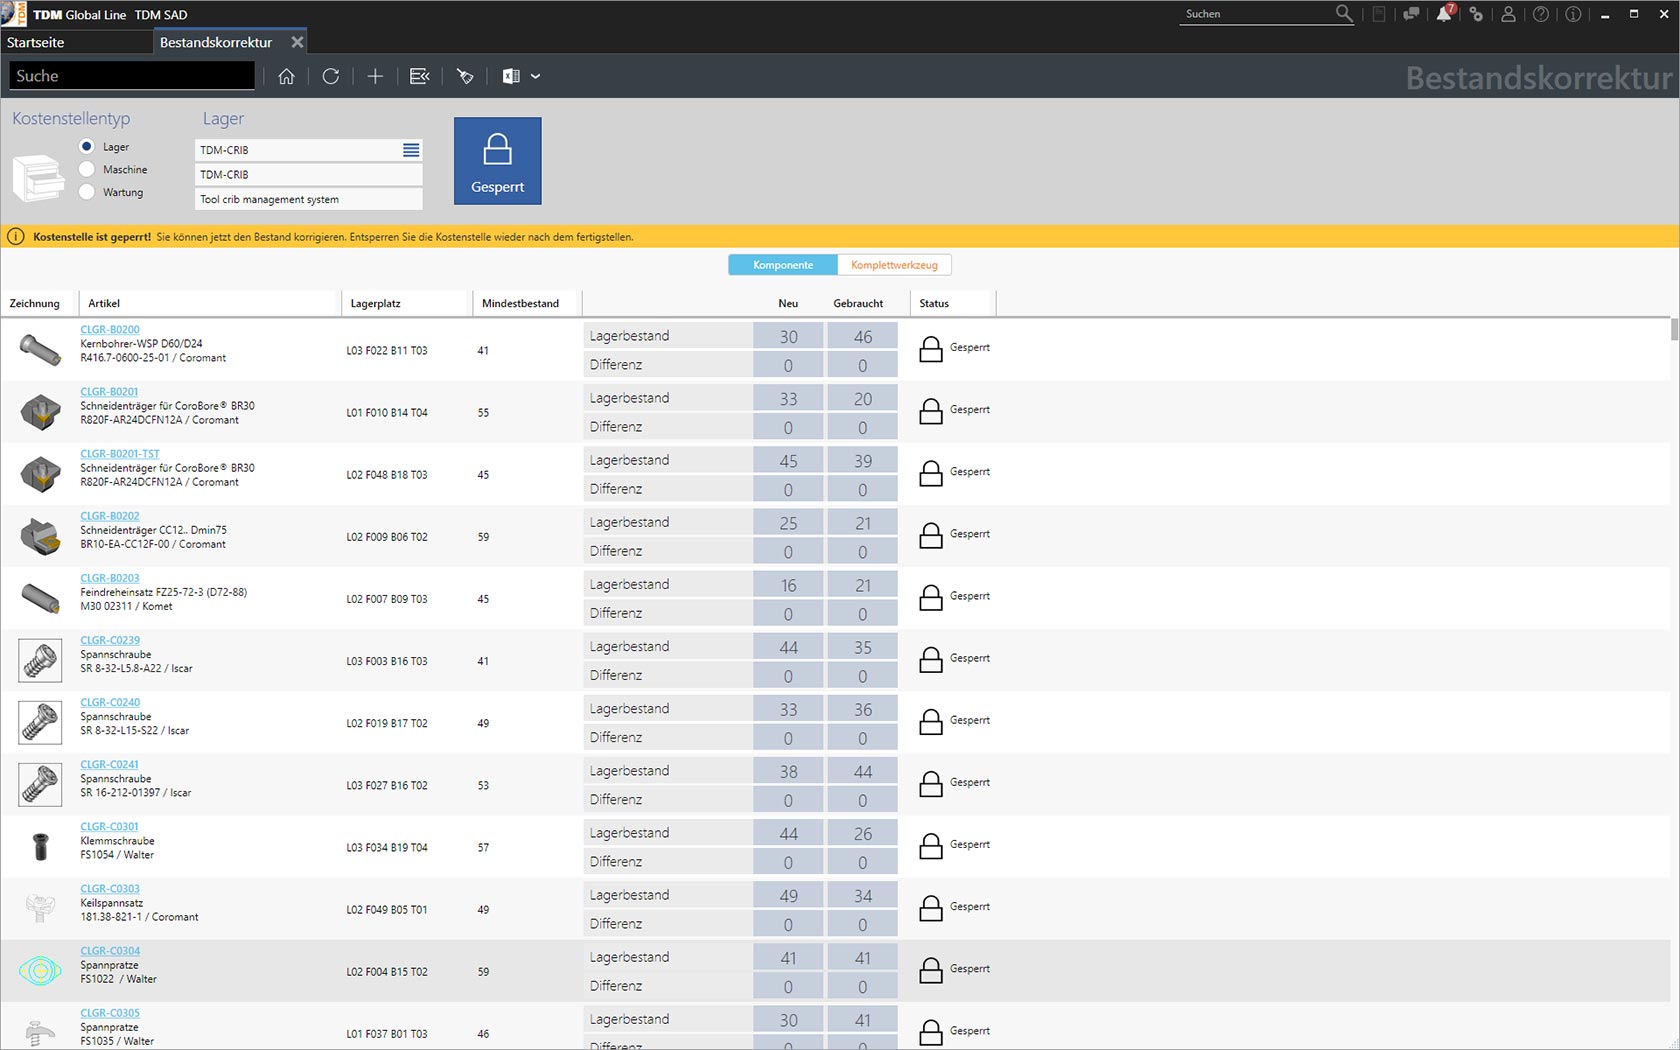Click the vertical scrollbar of the table

(1674, 330)
